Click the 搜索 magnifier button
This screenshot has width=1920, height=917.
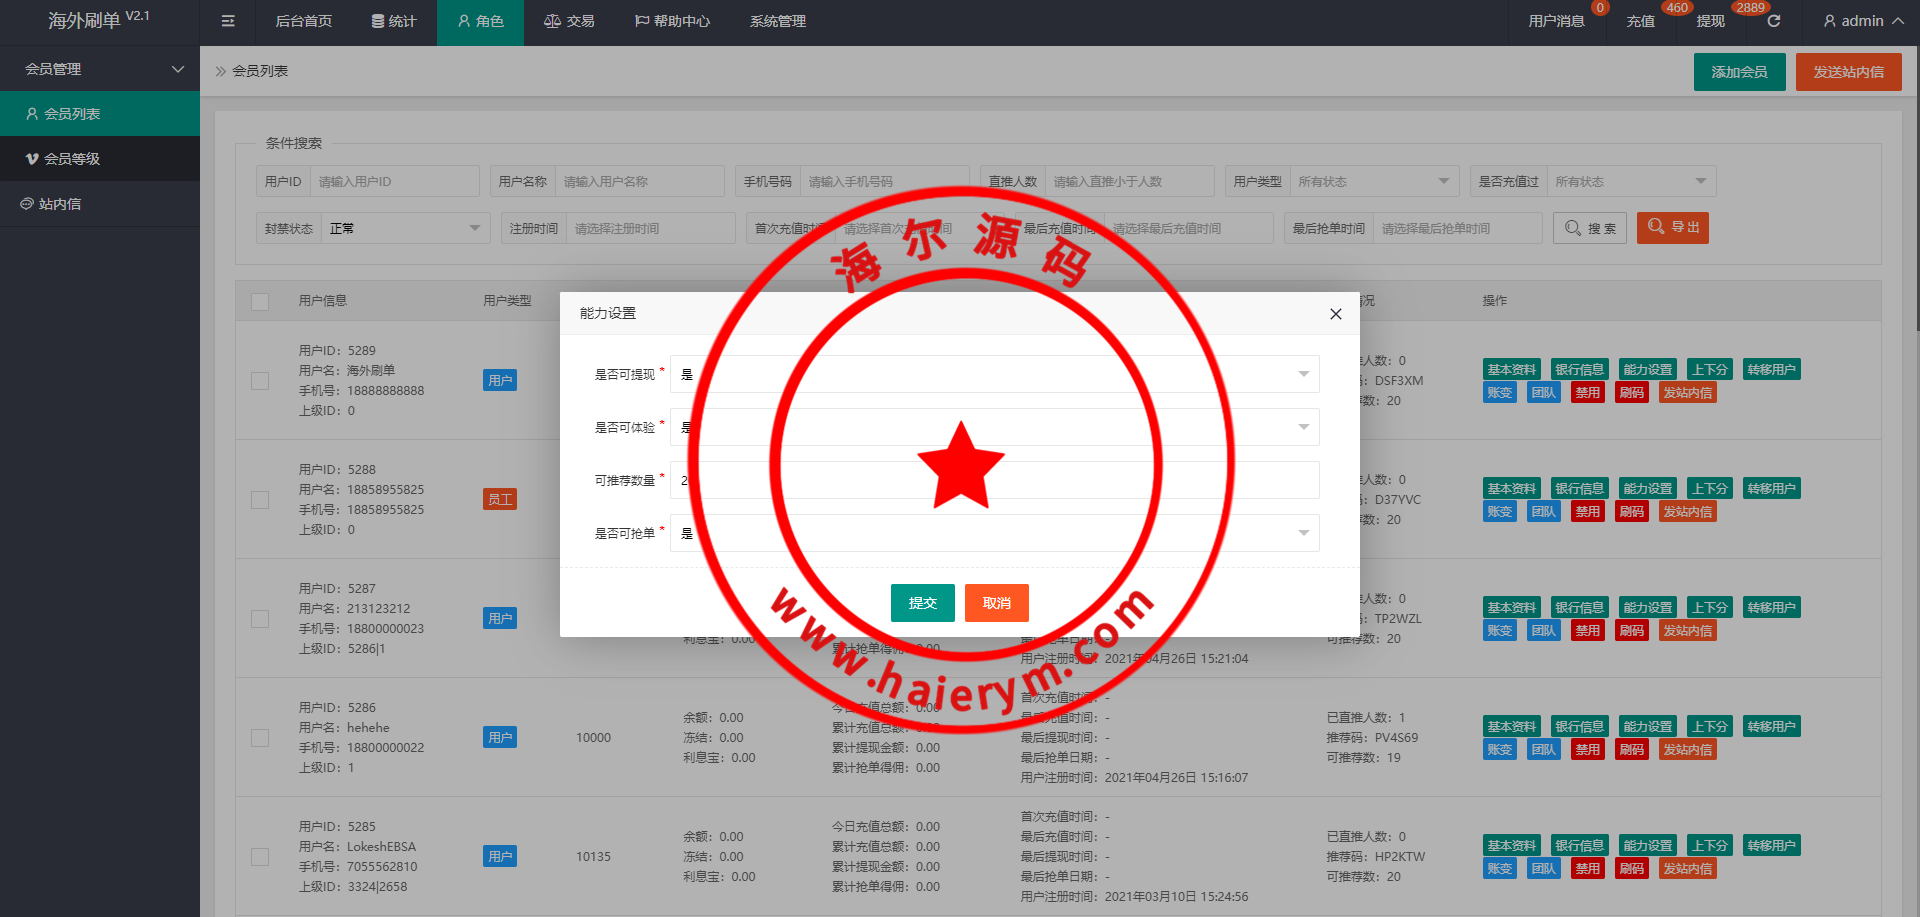pos(1589,228)
